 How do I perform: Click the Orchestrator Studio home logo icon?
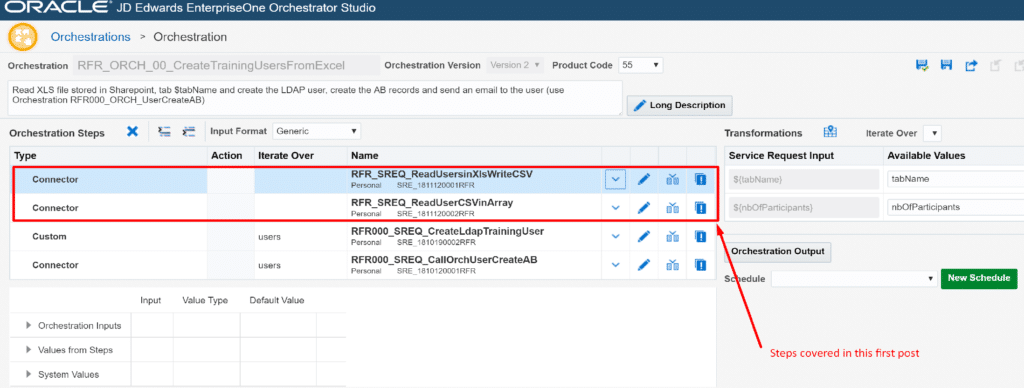[22, 37]
